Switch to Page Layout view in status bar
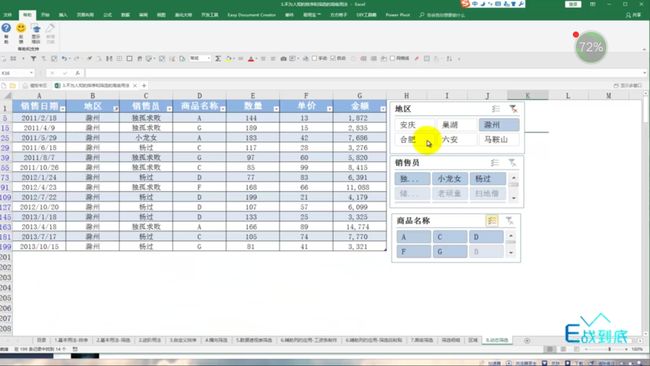650x366 pixels. 563,349
